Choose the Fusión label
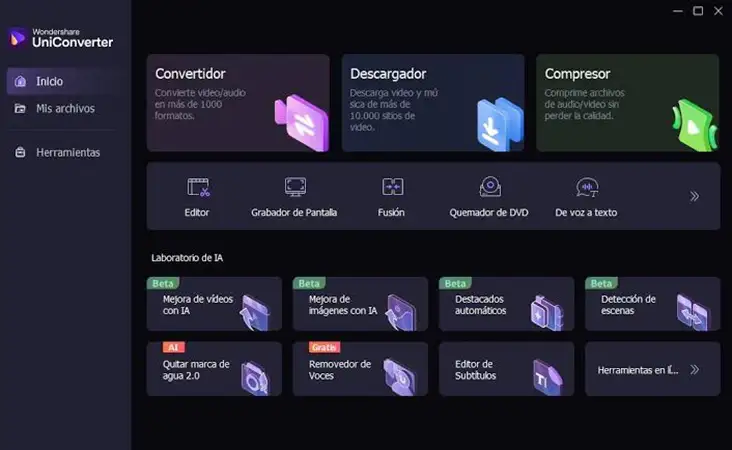Screen dimensions: 732x450 point(391,212)
